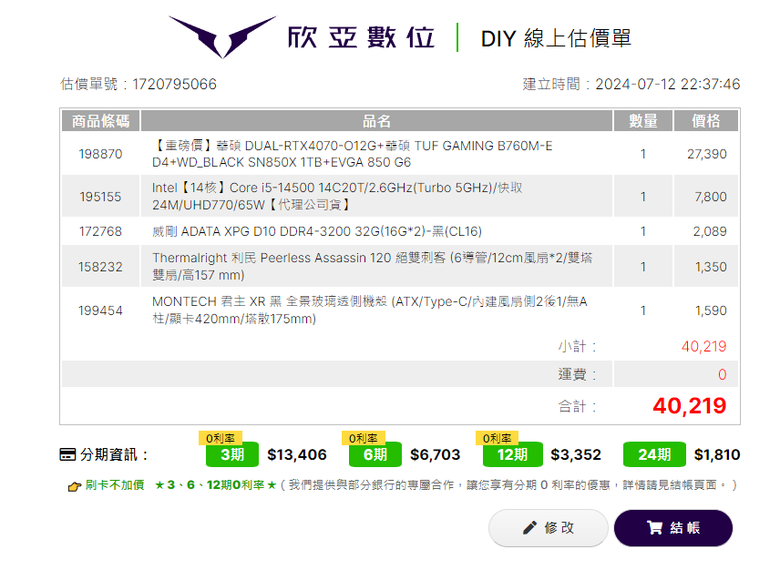Screen dimensions: 780x570
Task: Click the DIY 線上估價單 title
Action: point(556,38)
